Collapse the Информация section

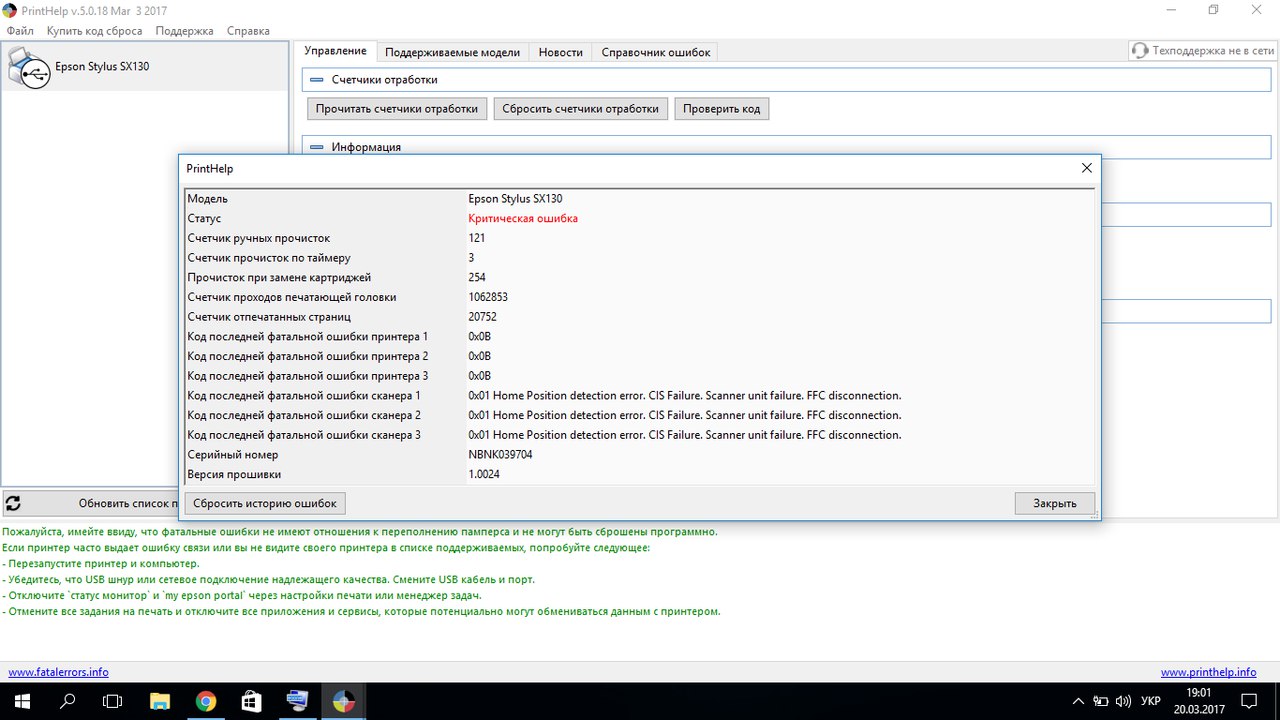click(x=317, y=147)
